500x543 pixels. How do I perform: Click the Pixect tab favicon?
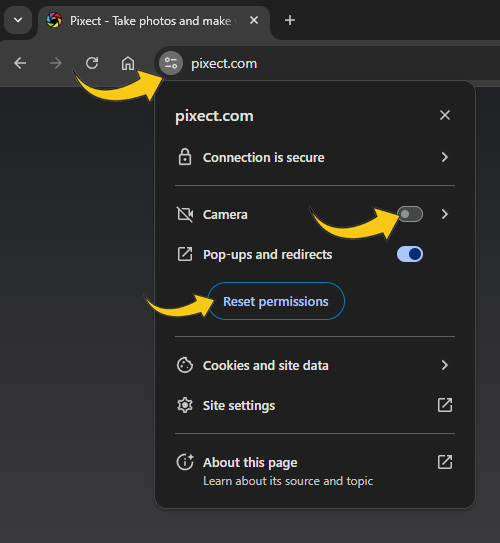coord(54,20)
